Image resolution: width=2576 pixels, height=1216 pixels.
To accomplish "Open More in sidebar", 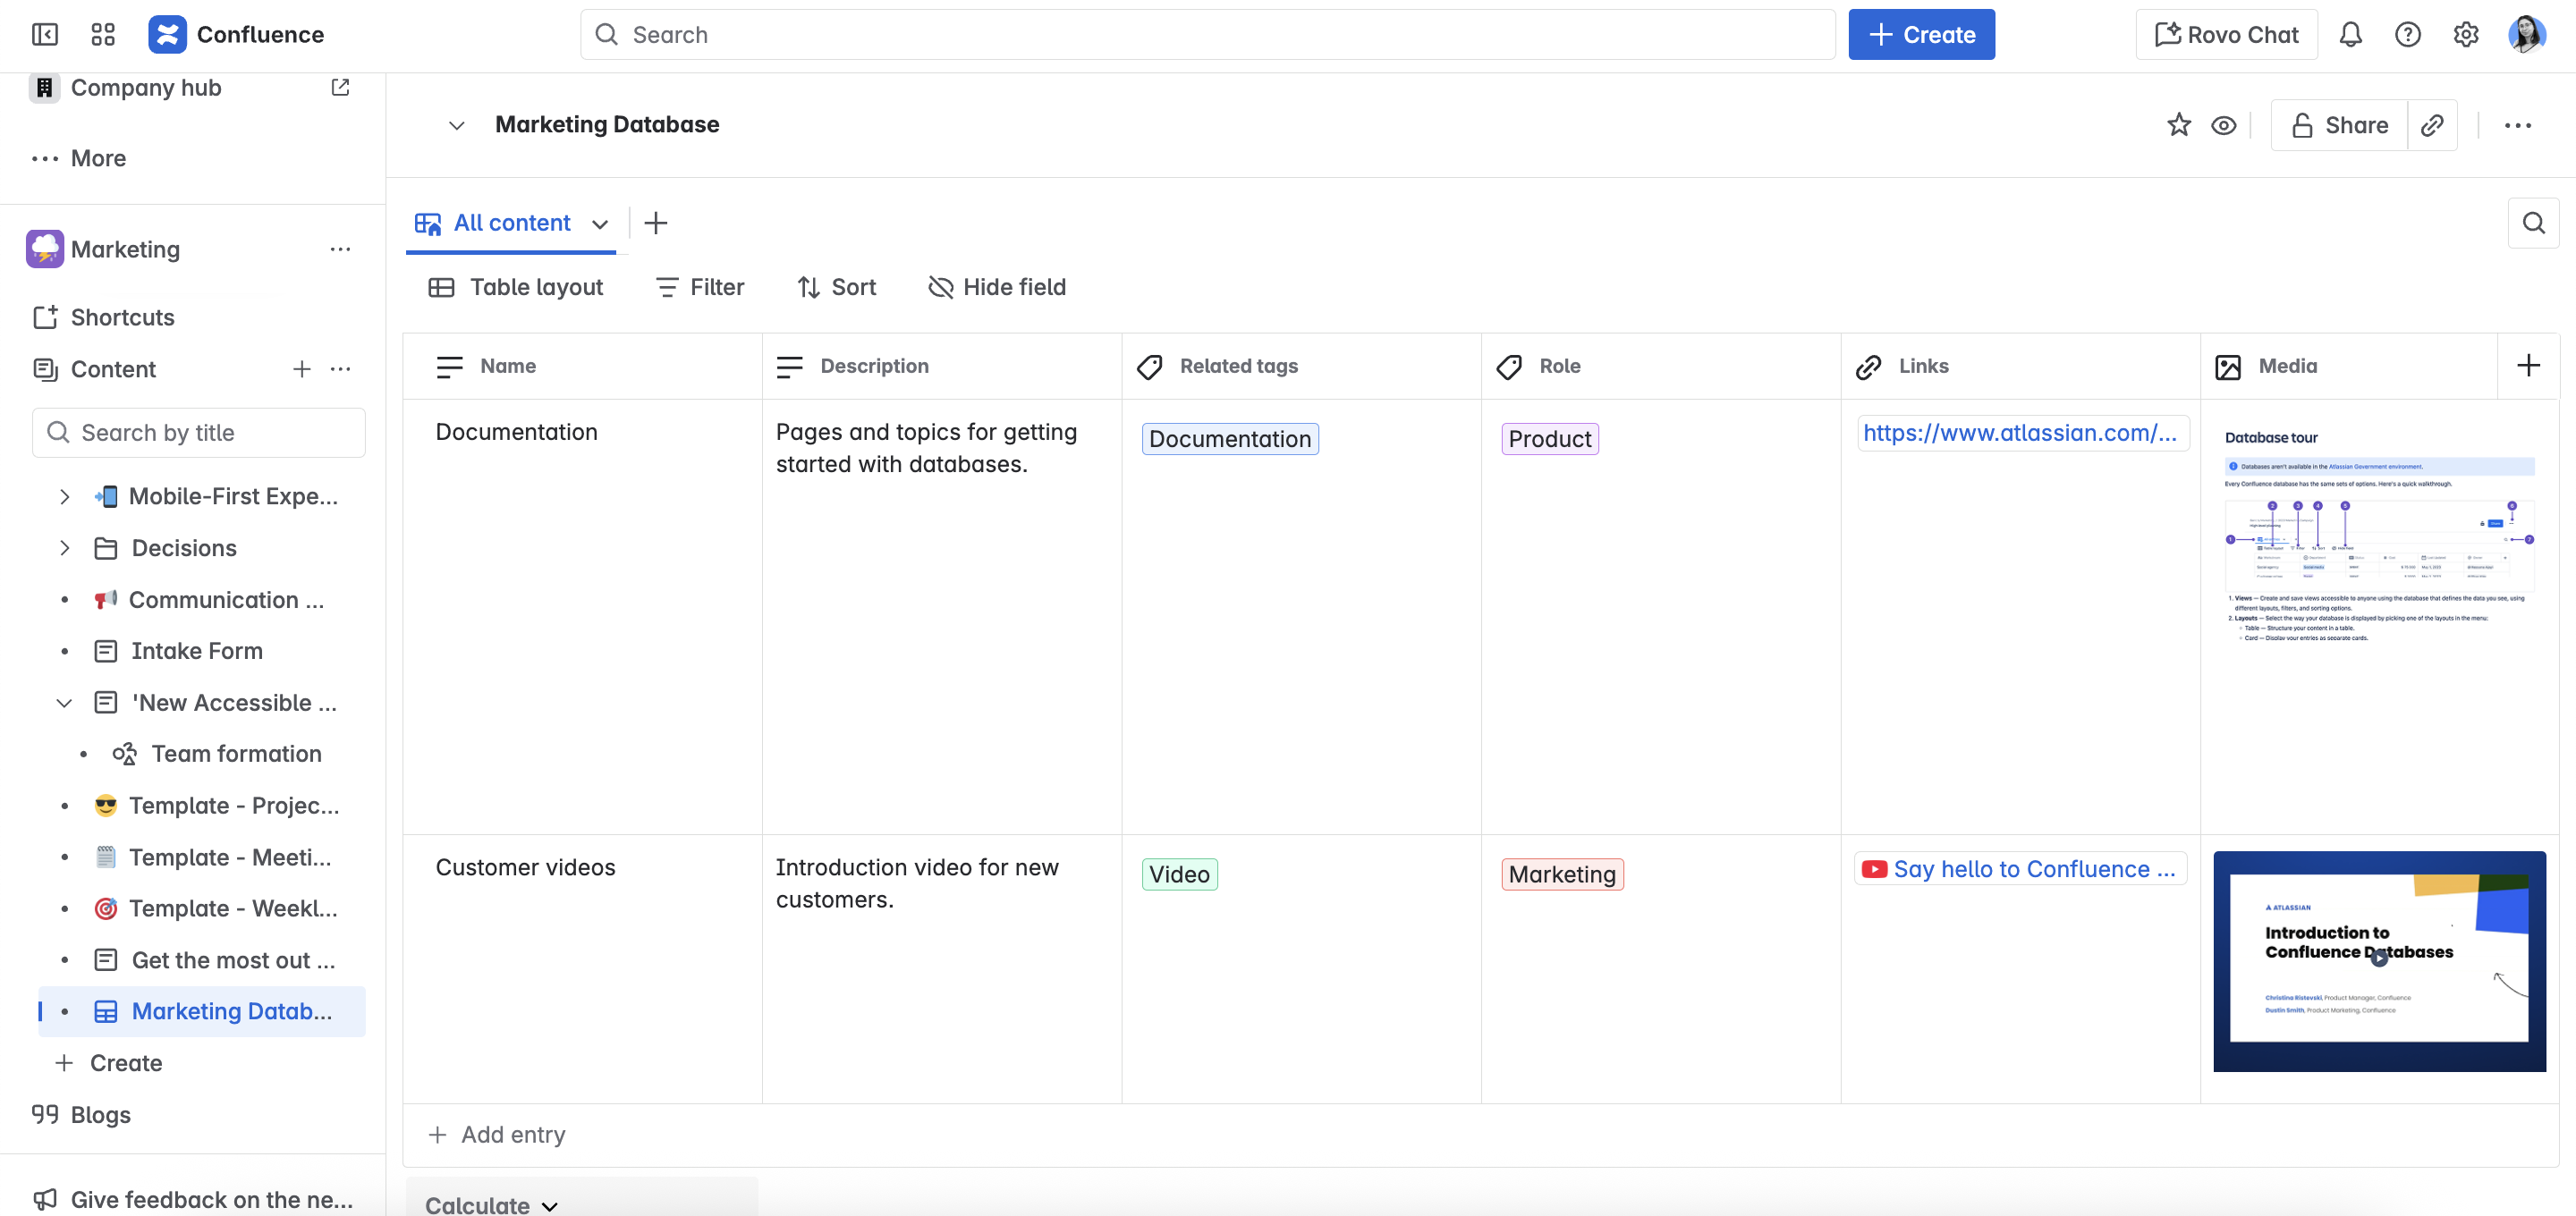I will [98, 158].
